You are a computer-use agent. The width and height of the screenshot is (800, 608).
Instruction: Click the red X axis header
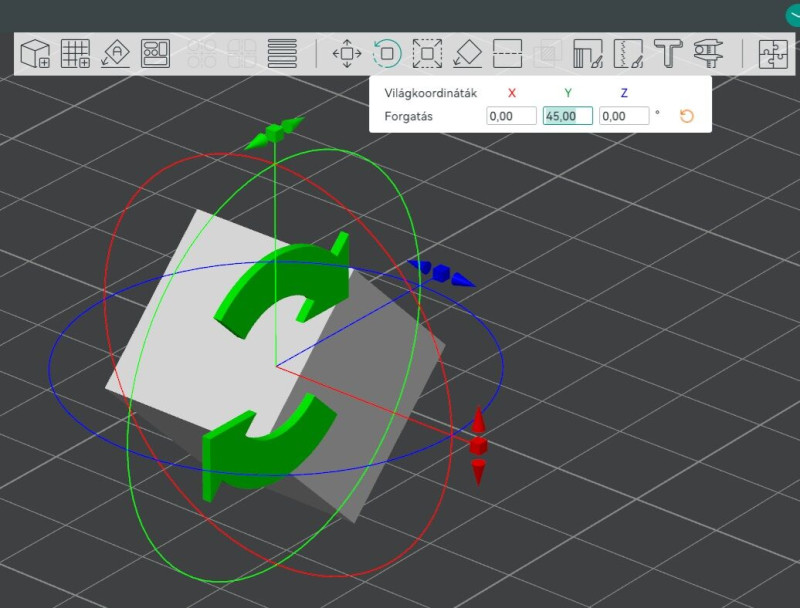click(512, 93)
